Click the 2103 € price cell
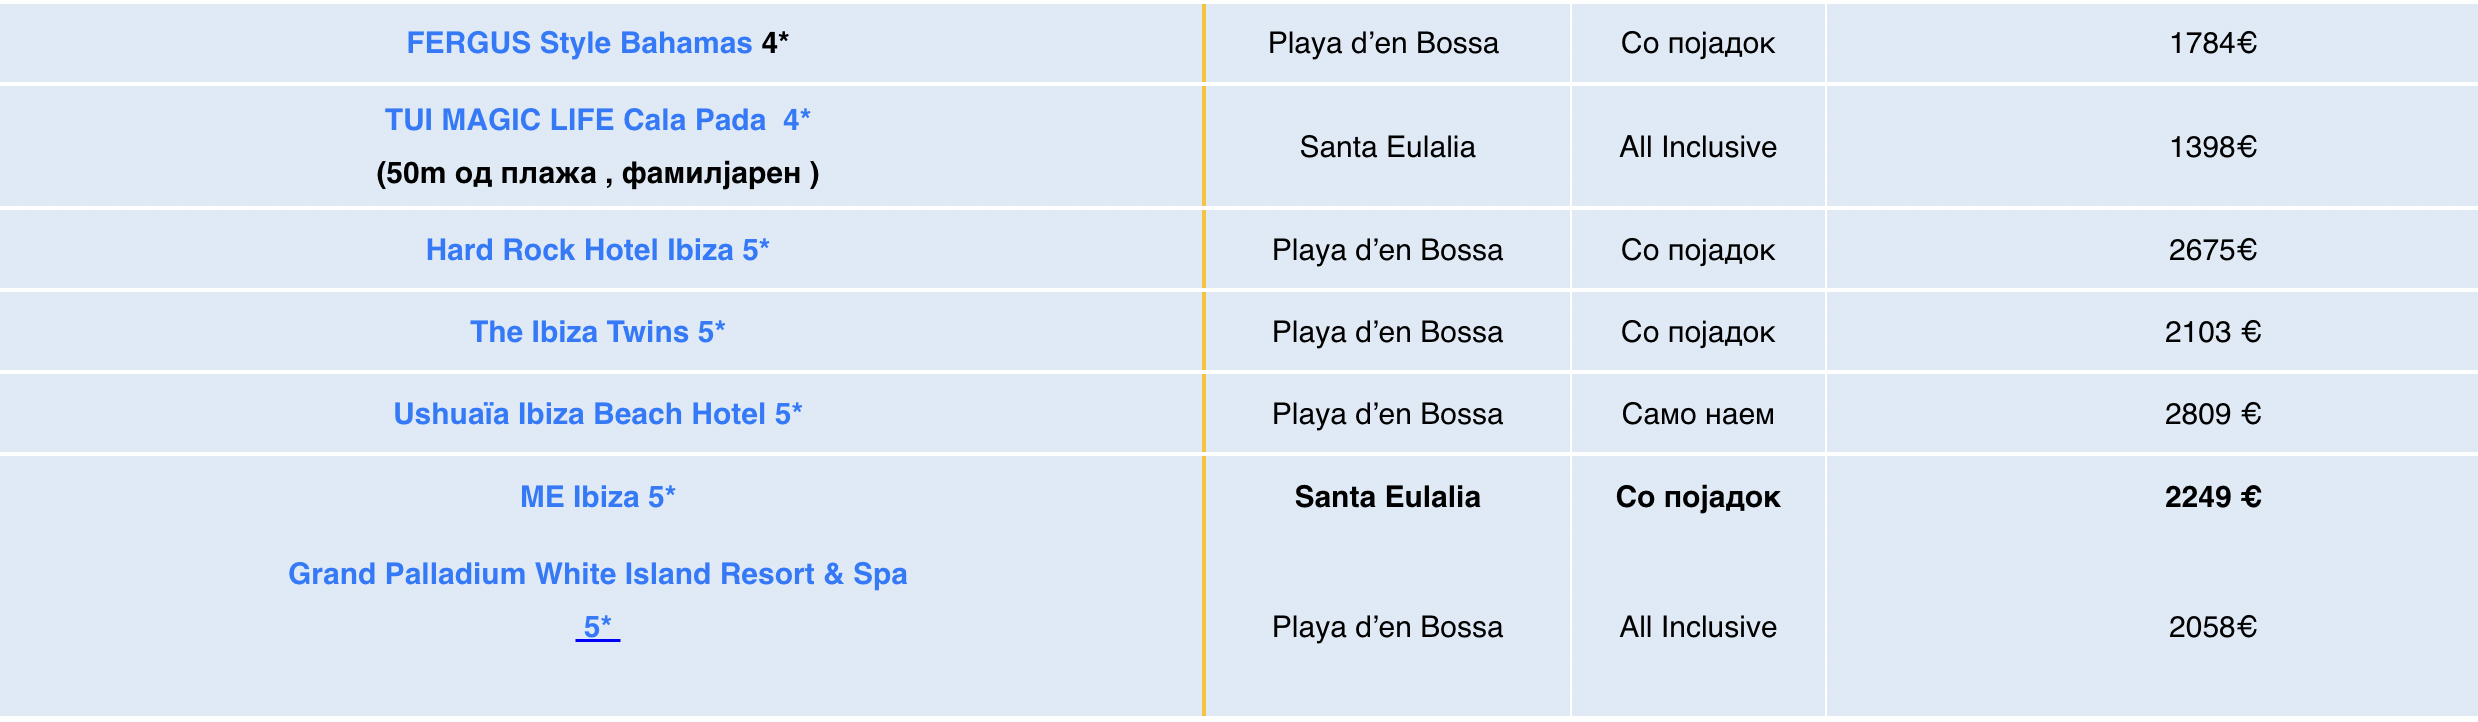 pos(2212,332)
